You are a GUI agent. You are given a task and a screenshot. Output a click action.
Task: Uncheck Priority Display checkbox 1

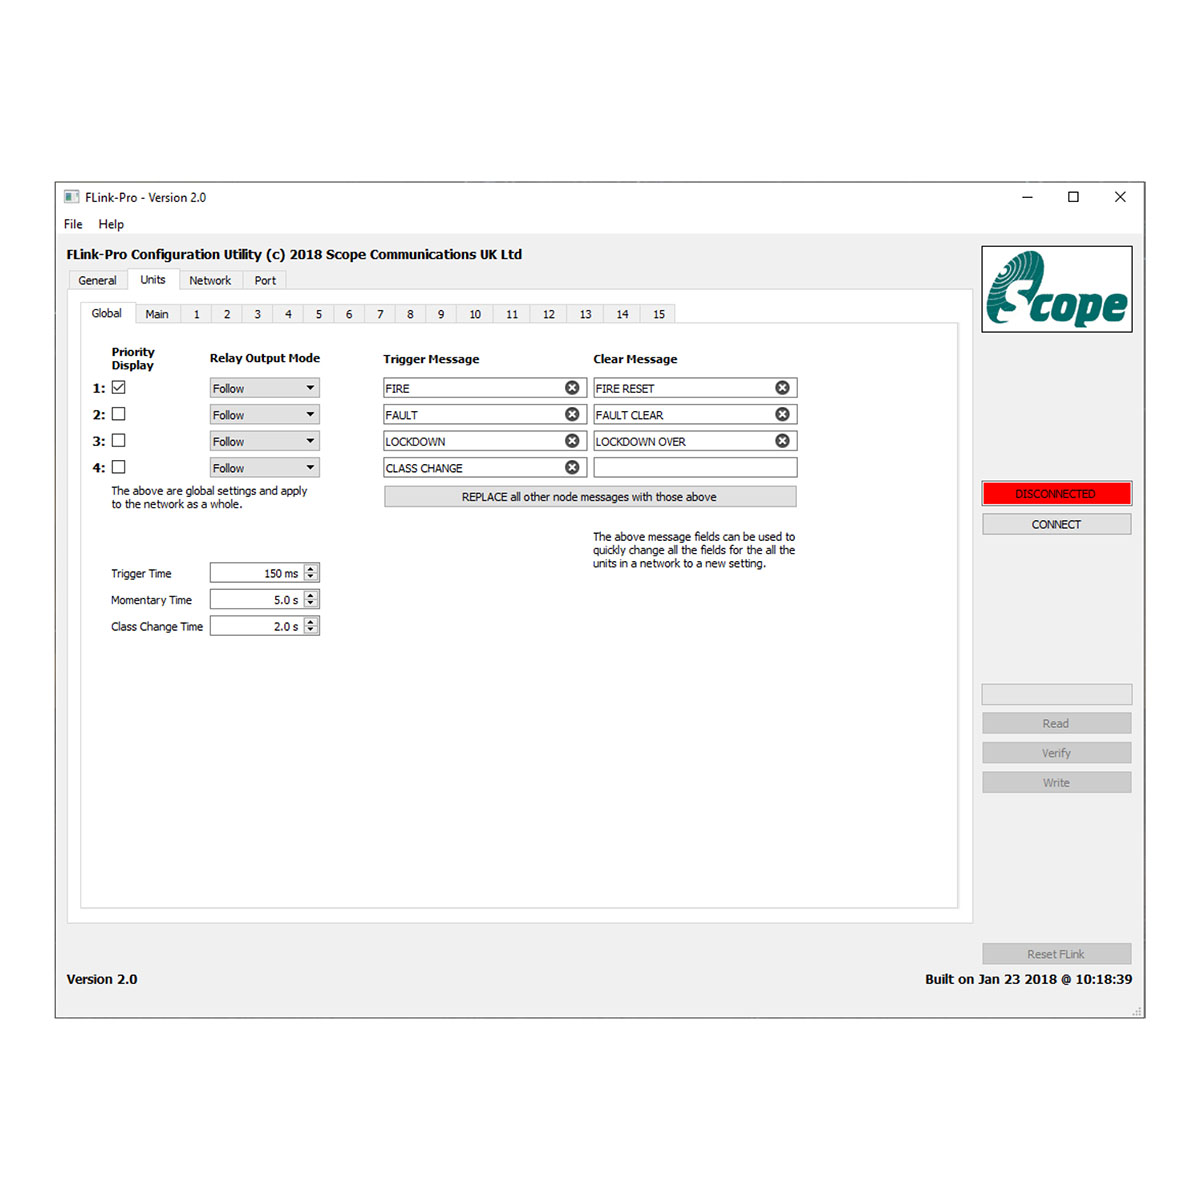(x=119, y=387)
